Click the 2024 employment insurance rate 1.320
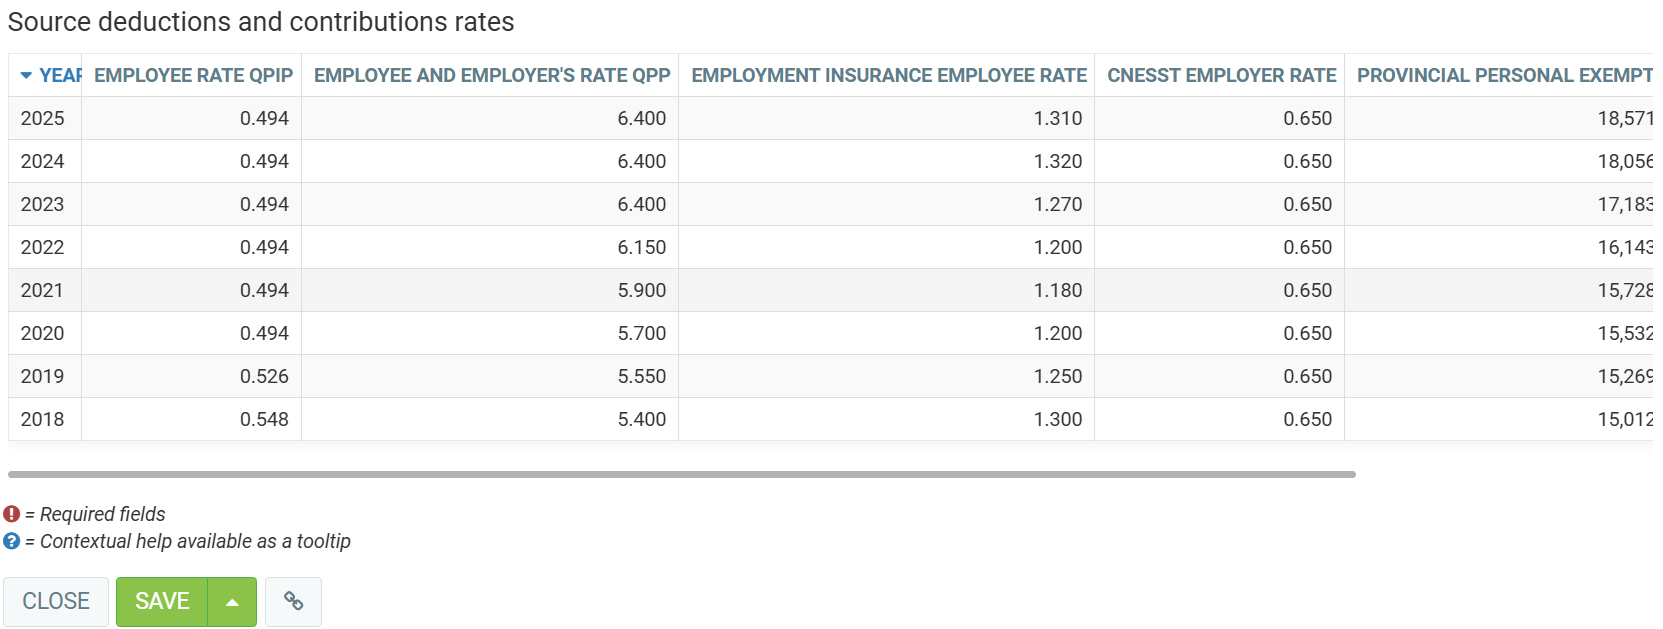 pyautogui.click(x=1057, y=161)
